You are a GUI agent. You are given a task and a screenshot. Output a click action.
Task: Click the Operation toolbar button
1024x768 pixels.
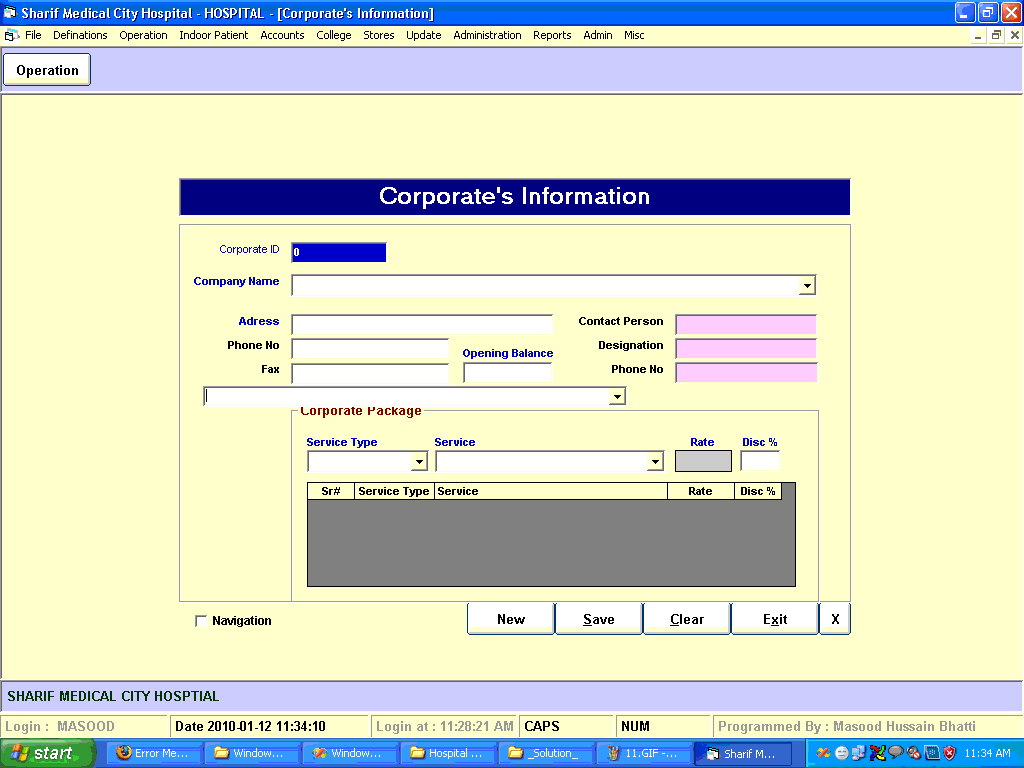coord(47,70)
